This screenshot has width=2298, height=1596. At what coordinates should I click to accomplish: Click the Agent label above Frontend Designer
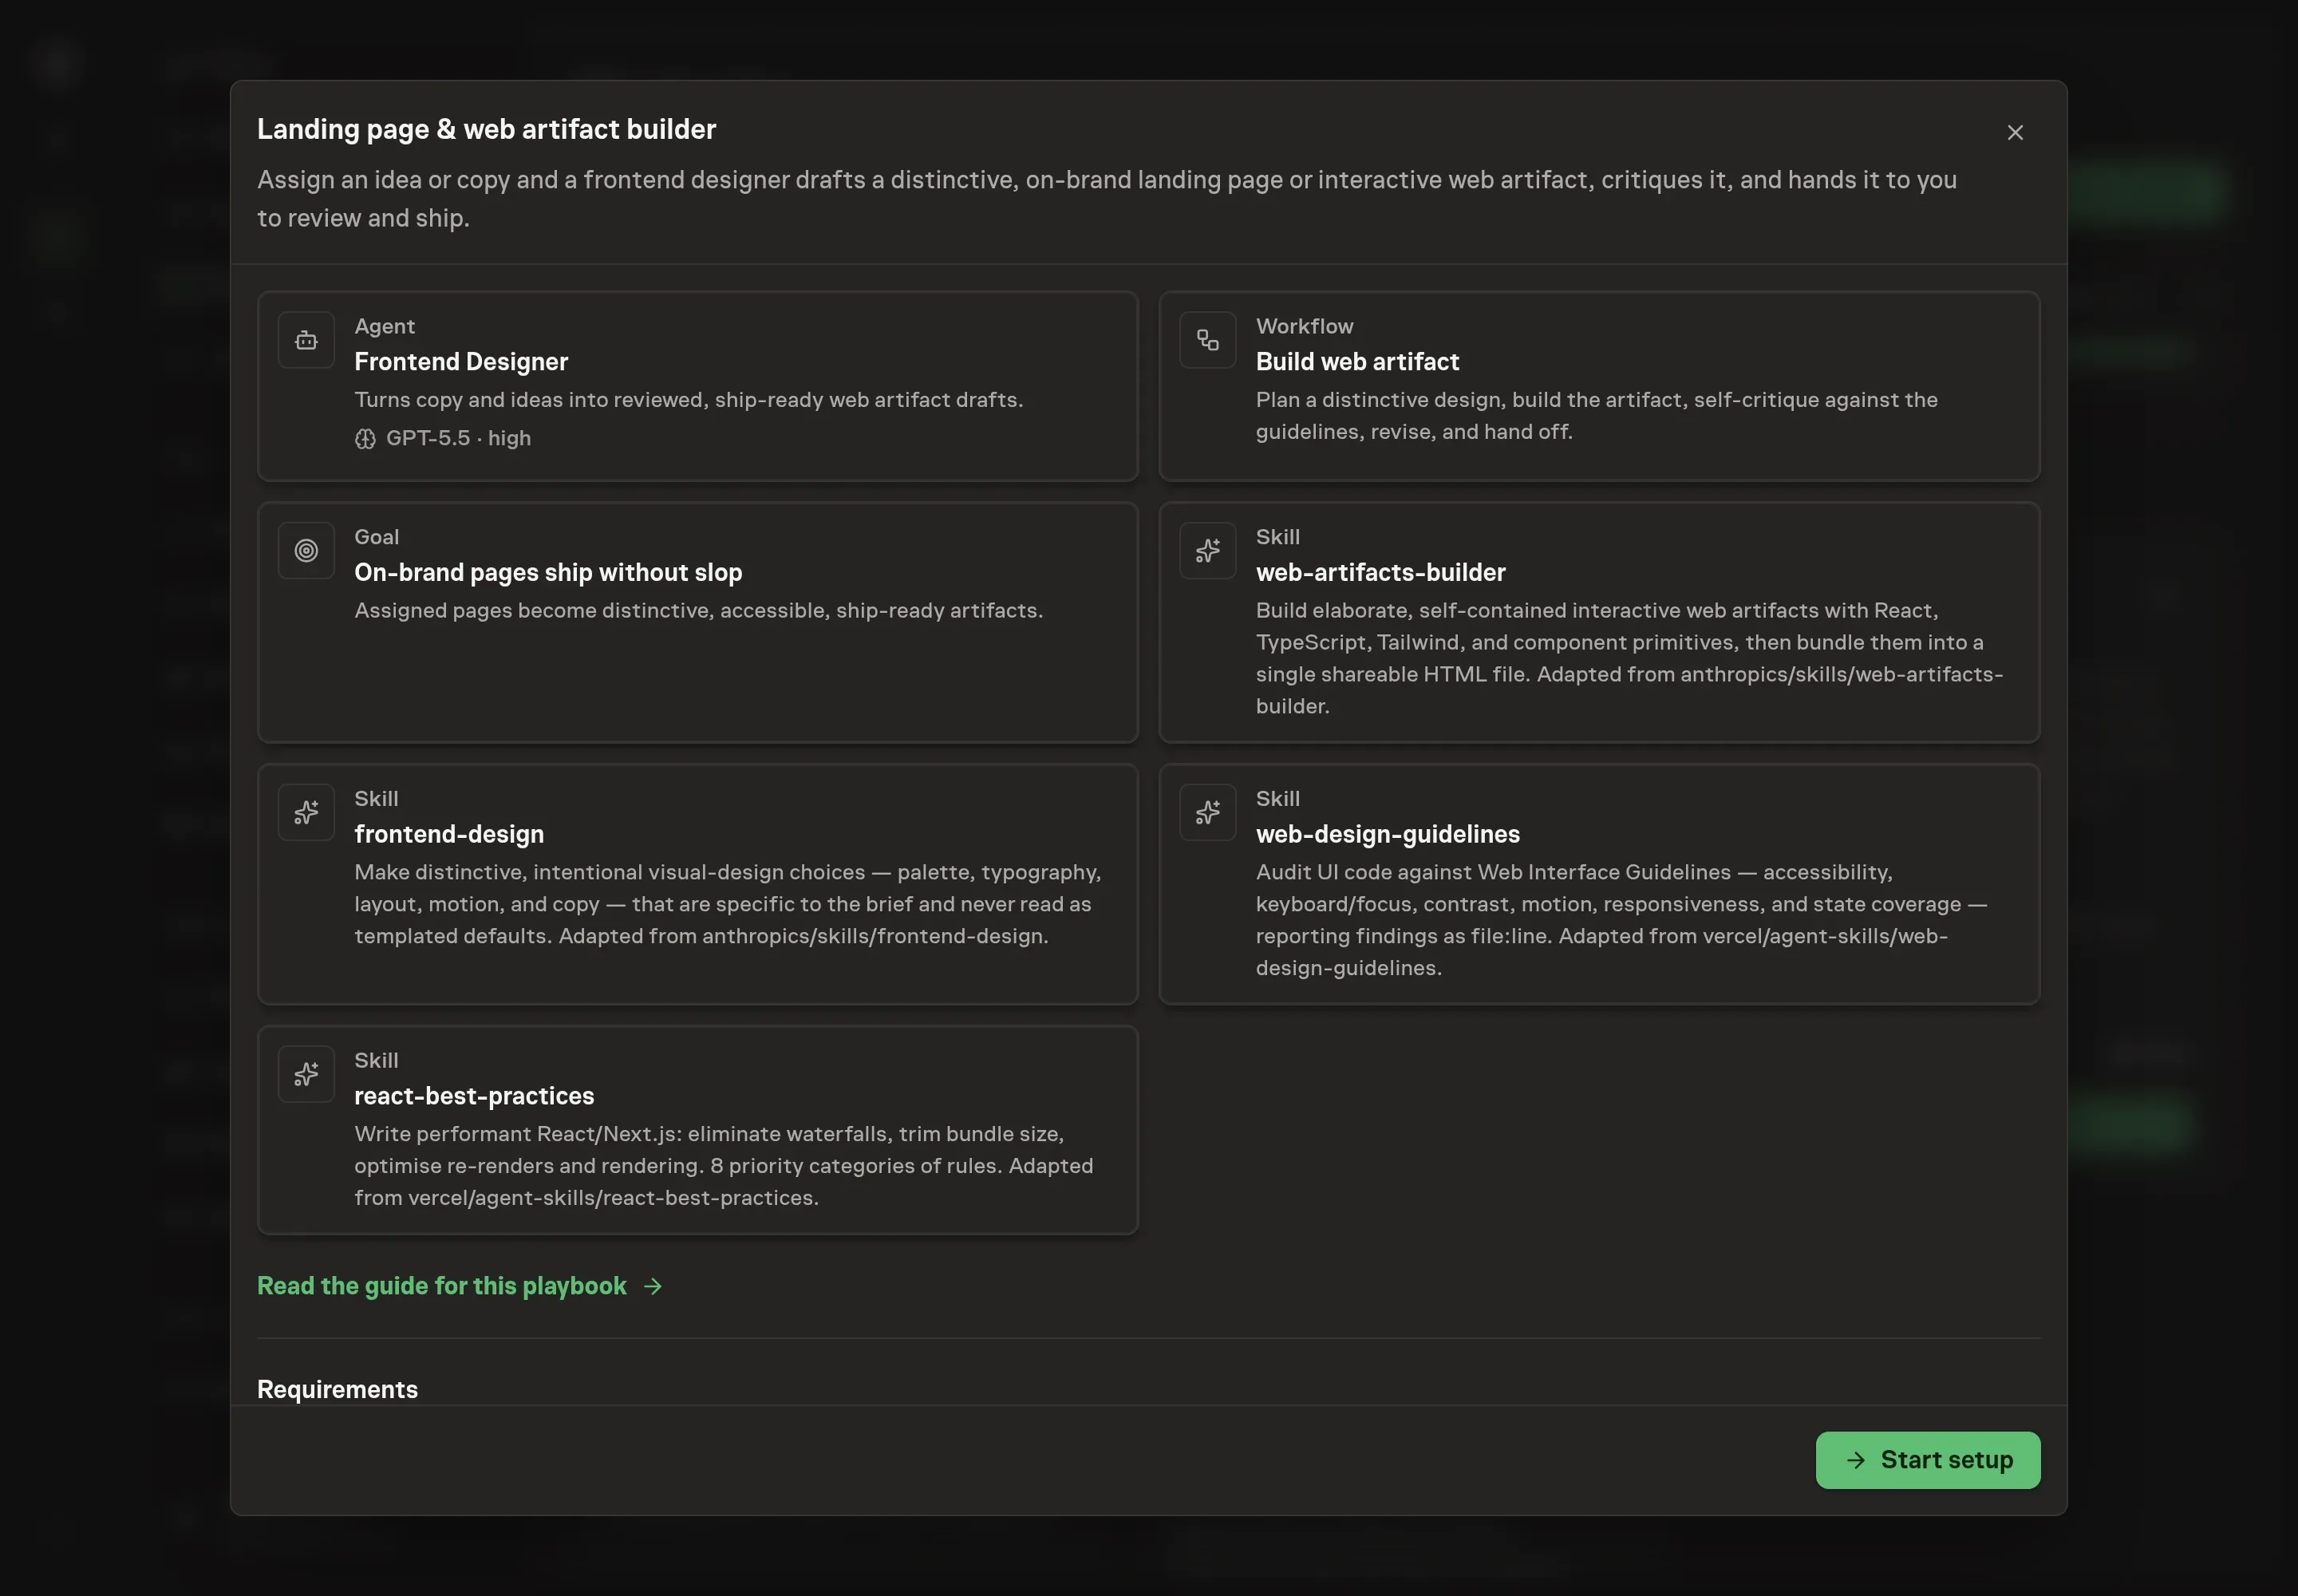(384, 327)
